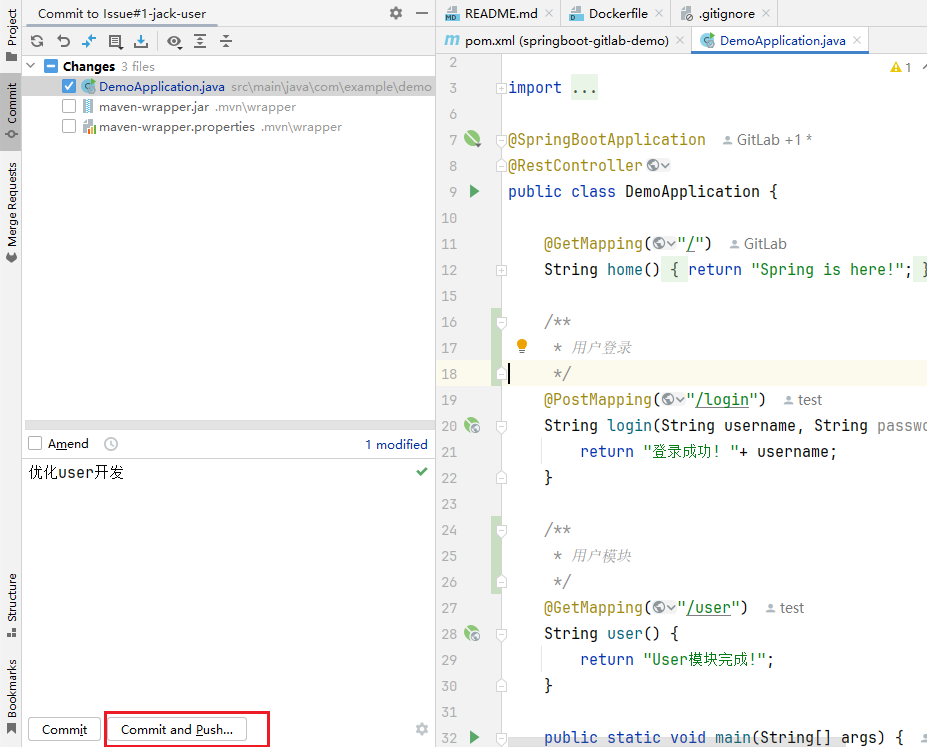Check the maven-wrapper.jar file checkbox

69,106
